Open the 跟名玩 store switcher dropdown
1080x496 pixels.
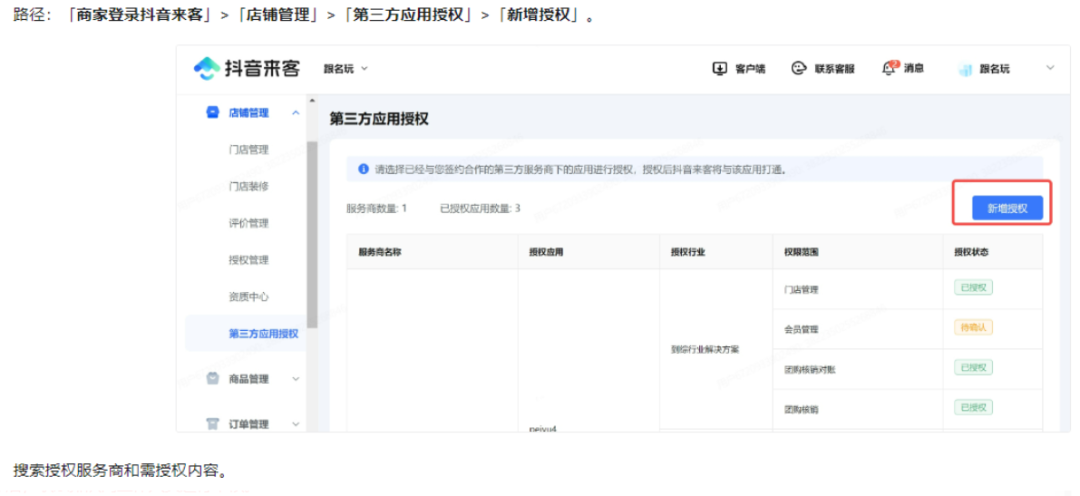[x=346, y=69]
